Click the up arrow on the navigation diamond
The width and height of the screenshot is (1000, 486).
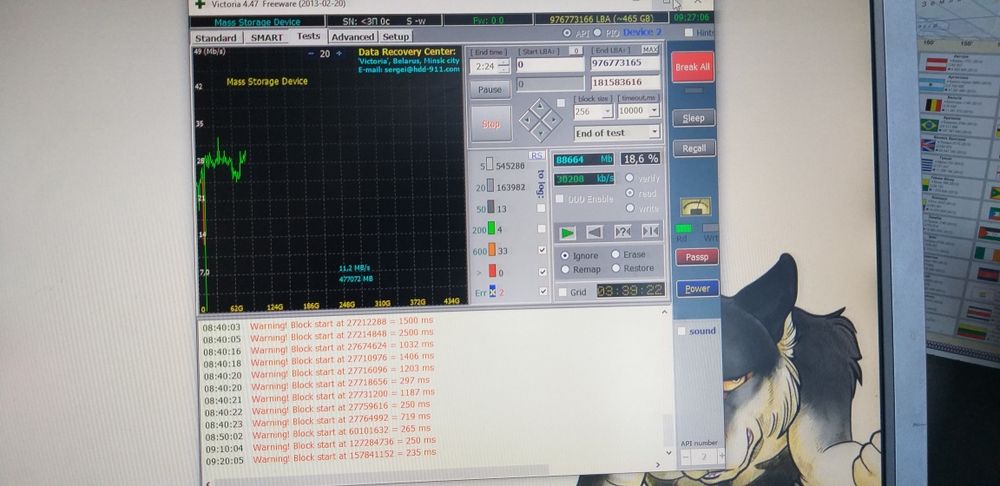coord(540,107)
